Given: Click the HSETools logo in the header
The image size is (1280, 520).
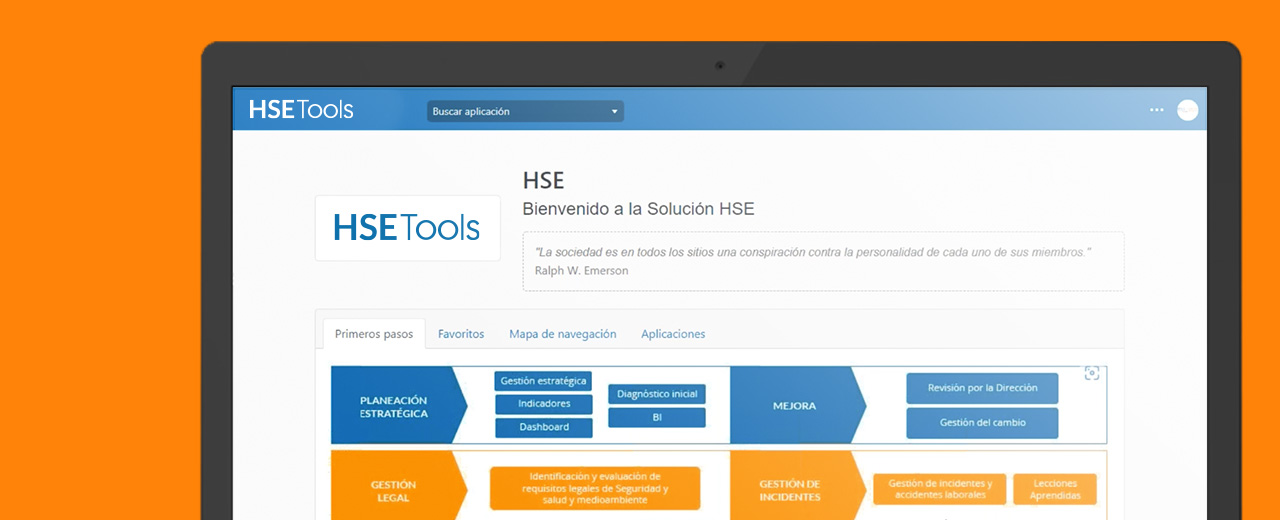Looking at the screenshot, I should [x=301, y=109].
